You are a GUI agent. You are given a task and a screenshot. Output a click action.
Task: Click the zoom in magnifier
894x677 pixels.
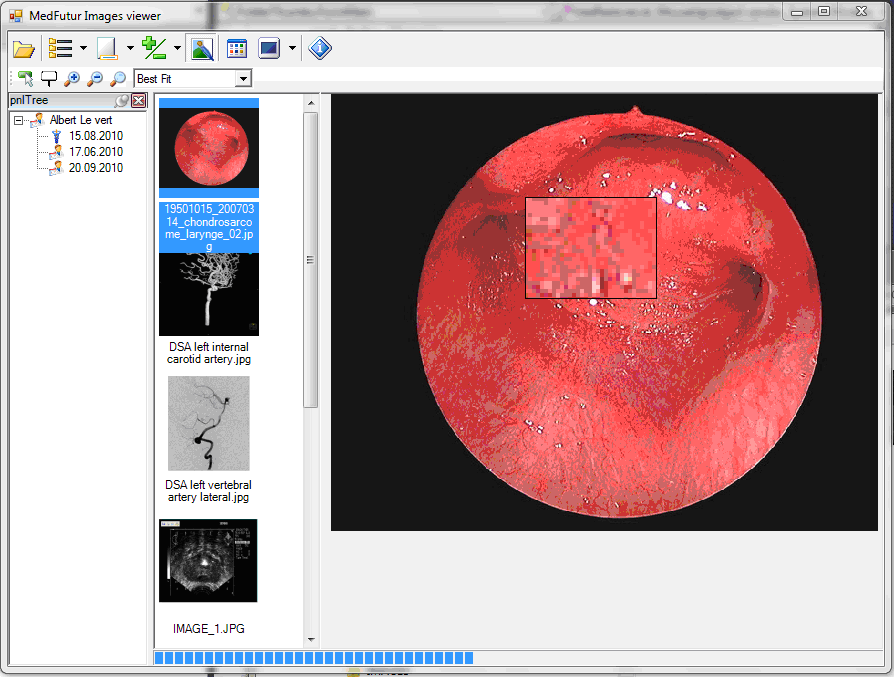coord(72,79)
